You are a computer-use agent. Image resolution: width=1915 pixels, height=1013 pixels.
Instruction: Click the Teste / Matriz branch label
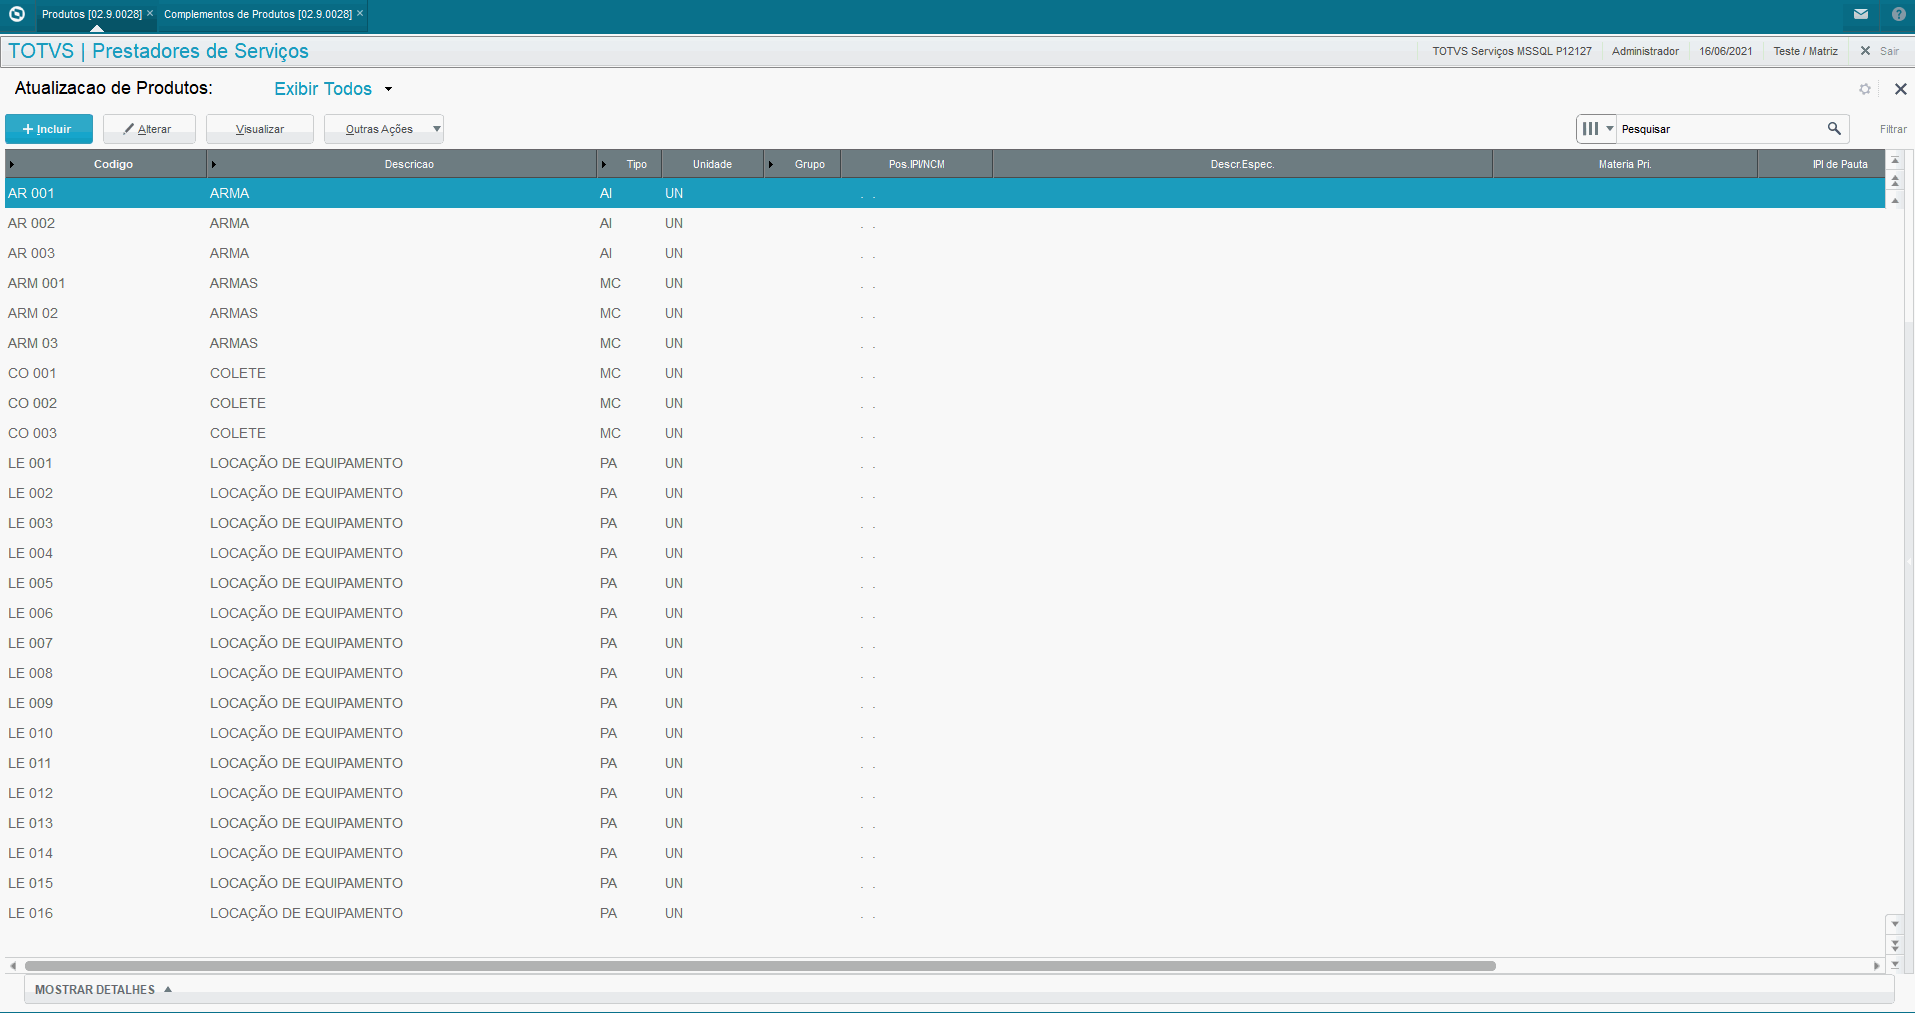click(x=1805, y=51)
